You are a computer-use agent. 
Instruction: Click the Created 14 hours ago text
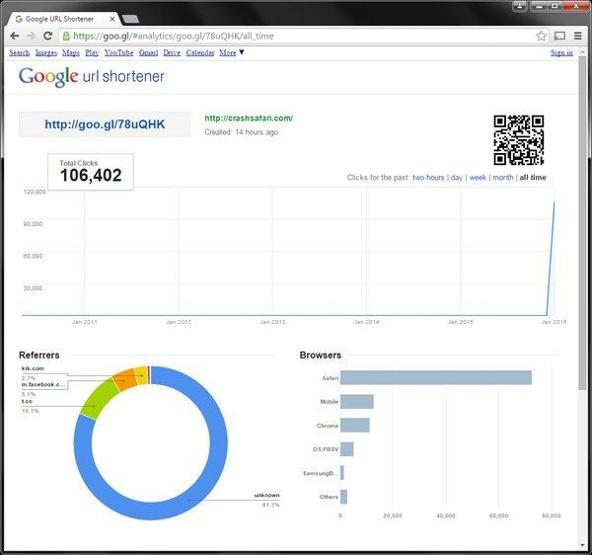pyautogui.click(x=241, y=132)
